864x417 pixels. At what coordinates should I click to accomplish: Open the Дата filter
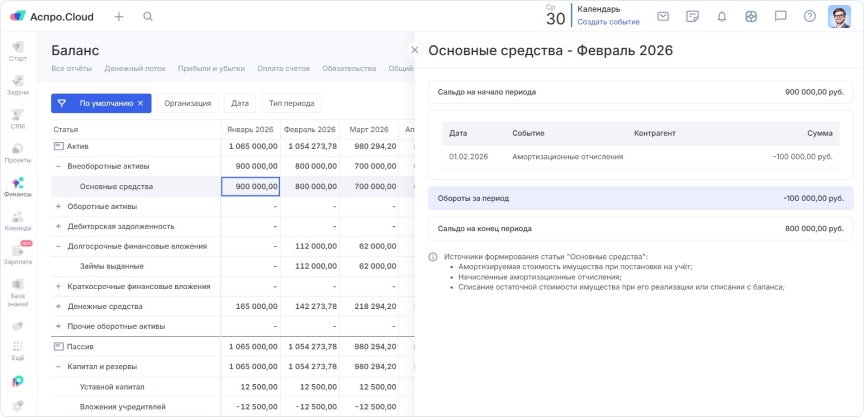click(240, 103)
